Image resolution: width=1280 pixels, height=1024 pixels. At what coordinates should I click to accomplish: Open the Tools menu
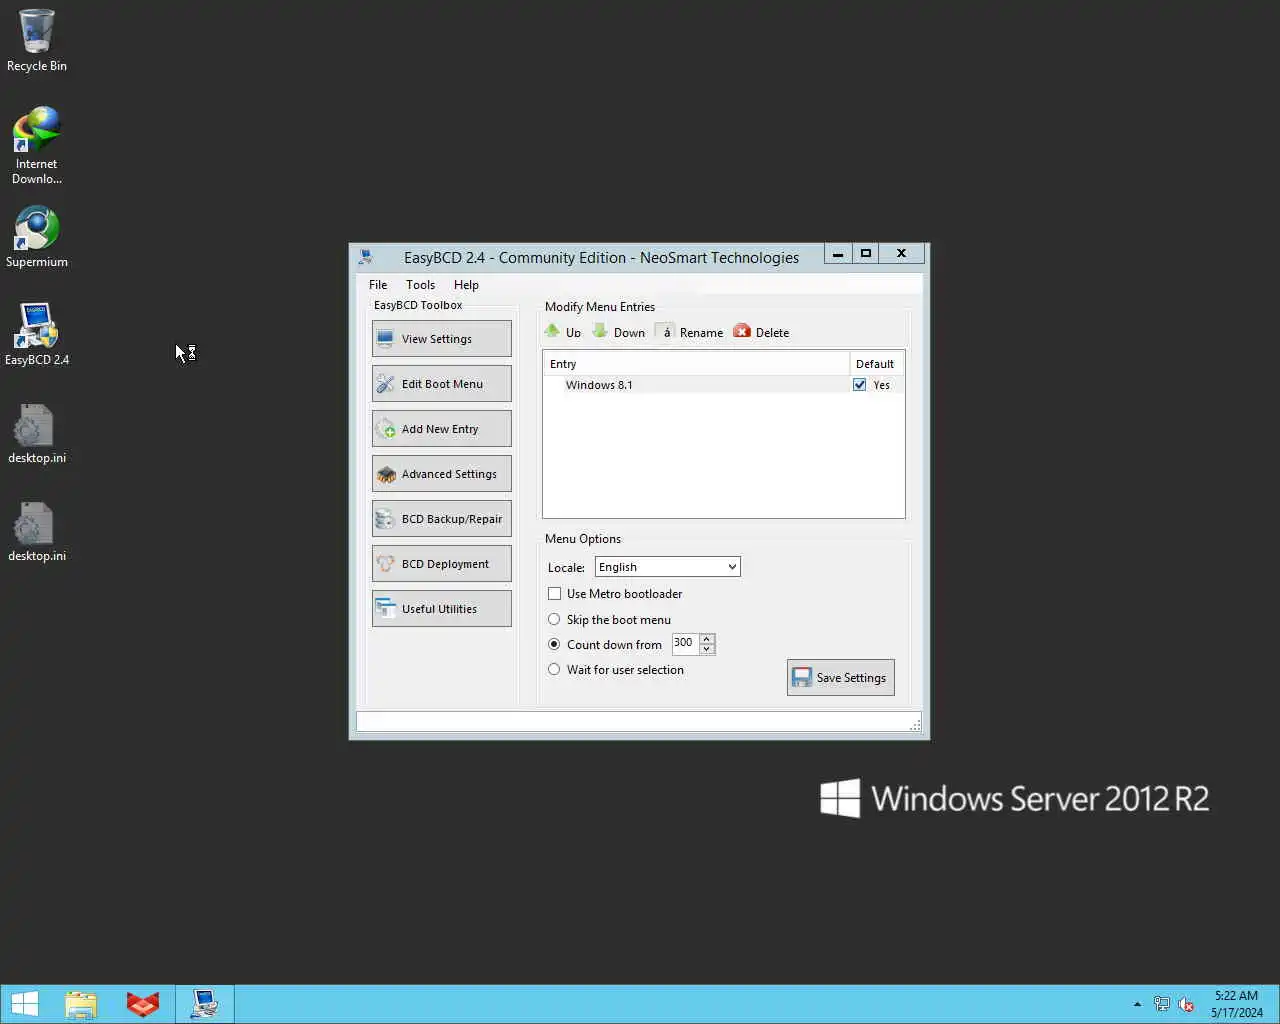420,285
